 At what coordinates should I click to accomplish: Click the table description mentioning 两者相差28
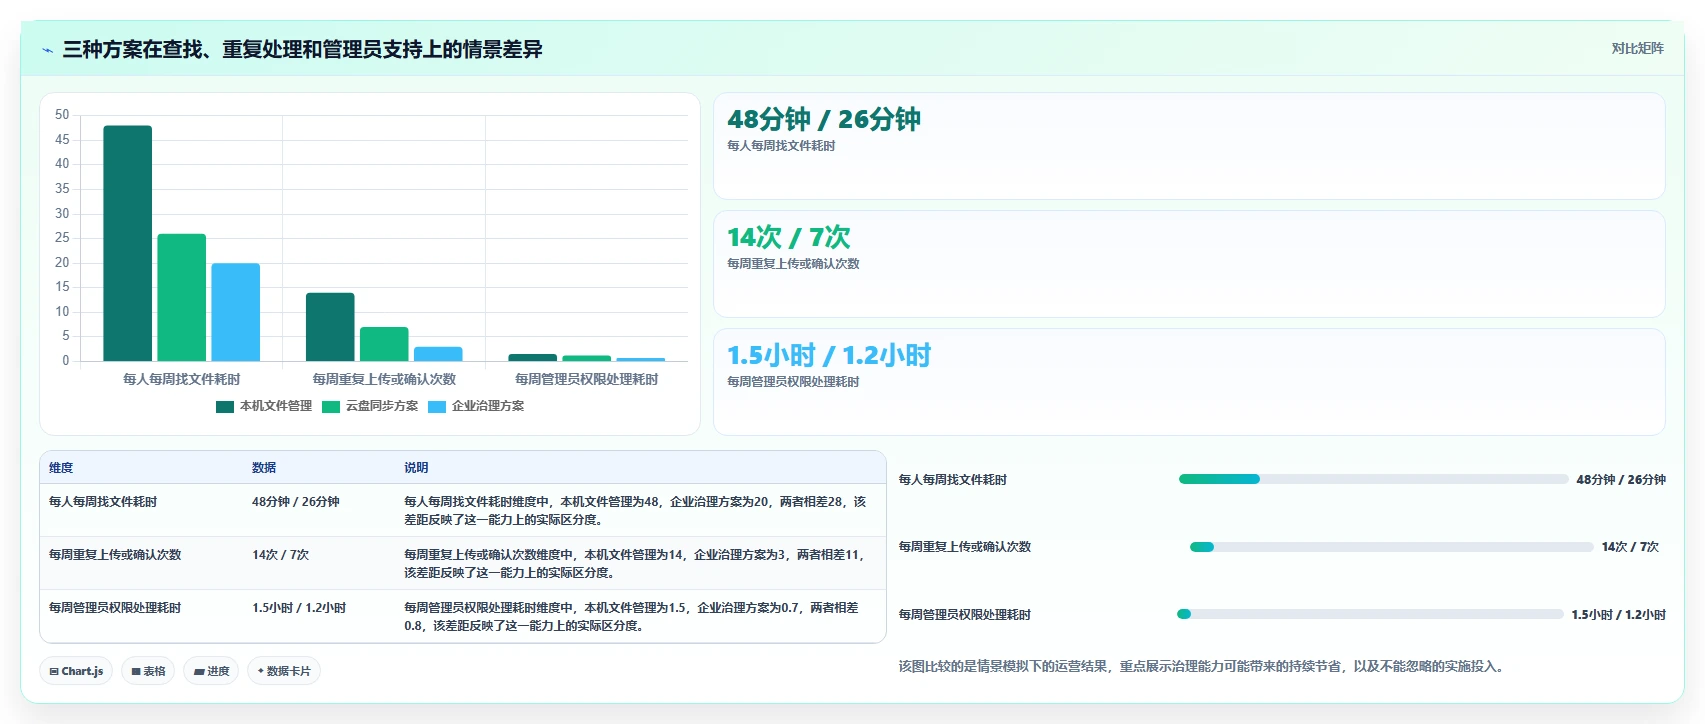635,511
